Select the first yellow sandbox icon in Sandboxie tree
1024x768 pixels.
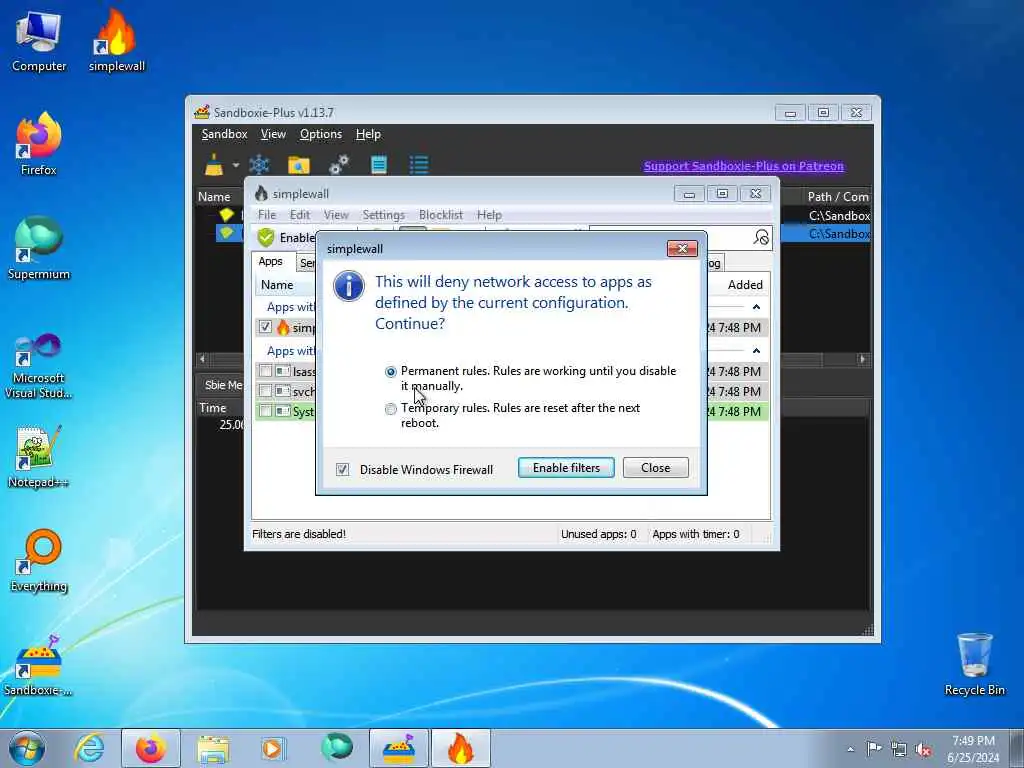tap(227, 215)
